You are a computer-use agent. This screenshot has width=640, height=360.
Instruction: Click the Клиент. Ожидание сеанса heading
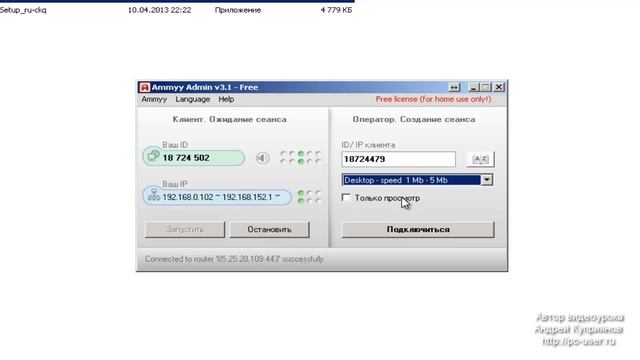point(229,120)
